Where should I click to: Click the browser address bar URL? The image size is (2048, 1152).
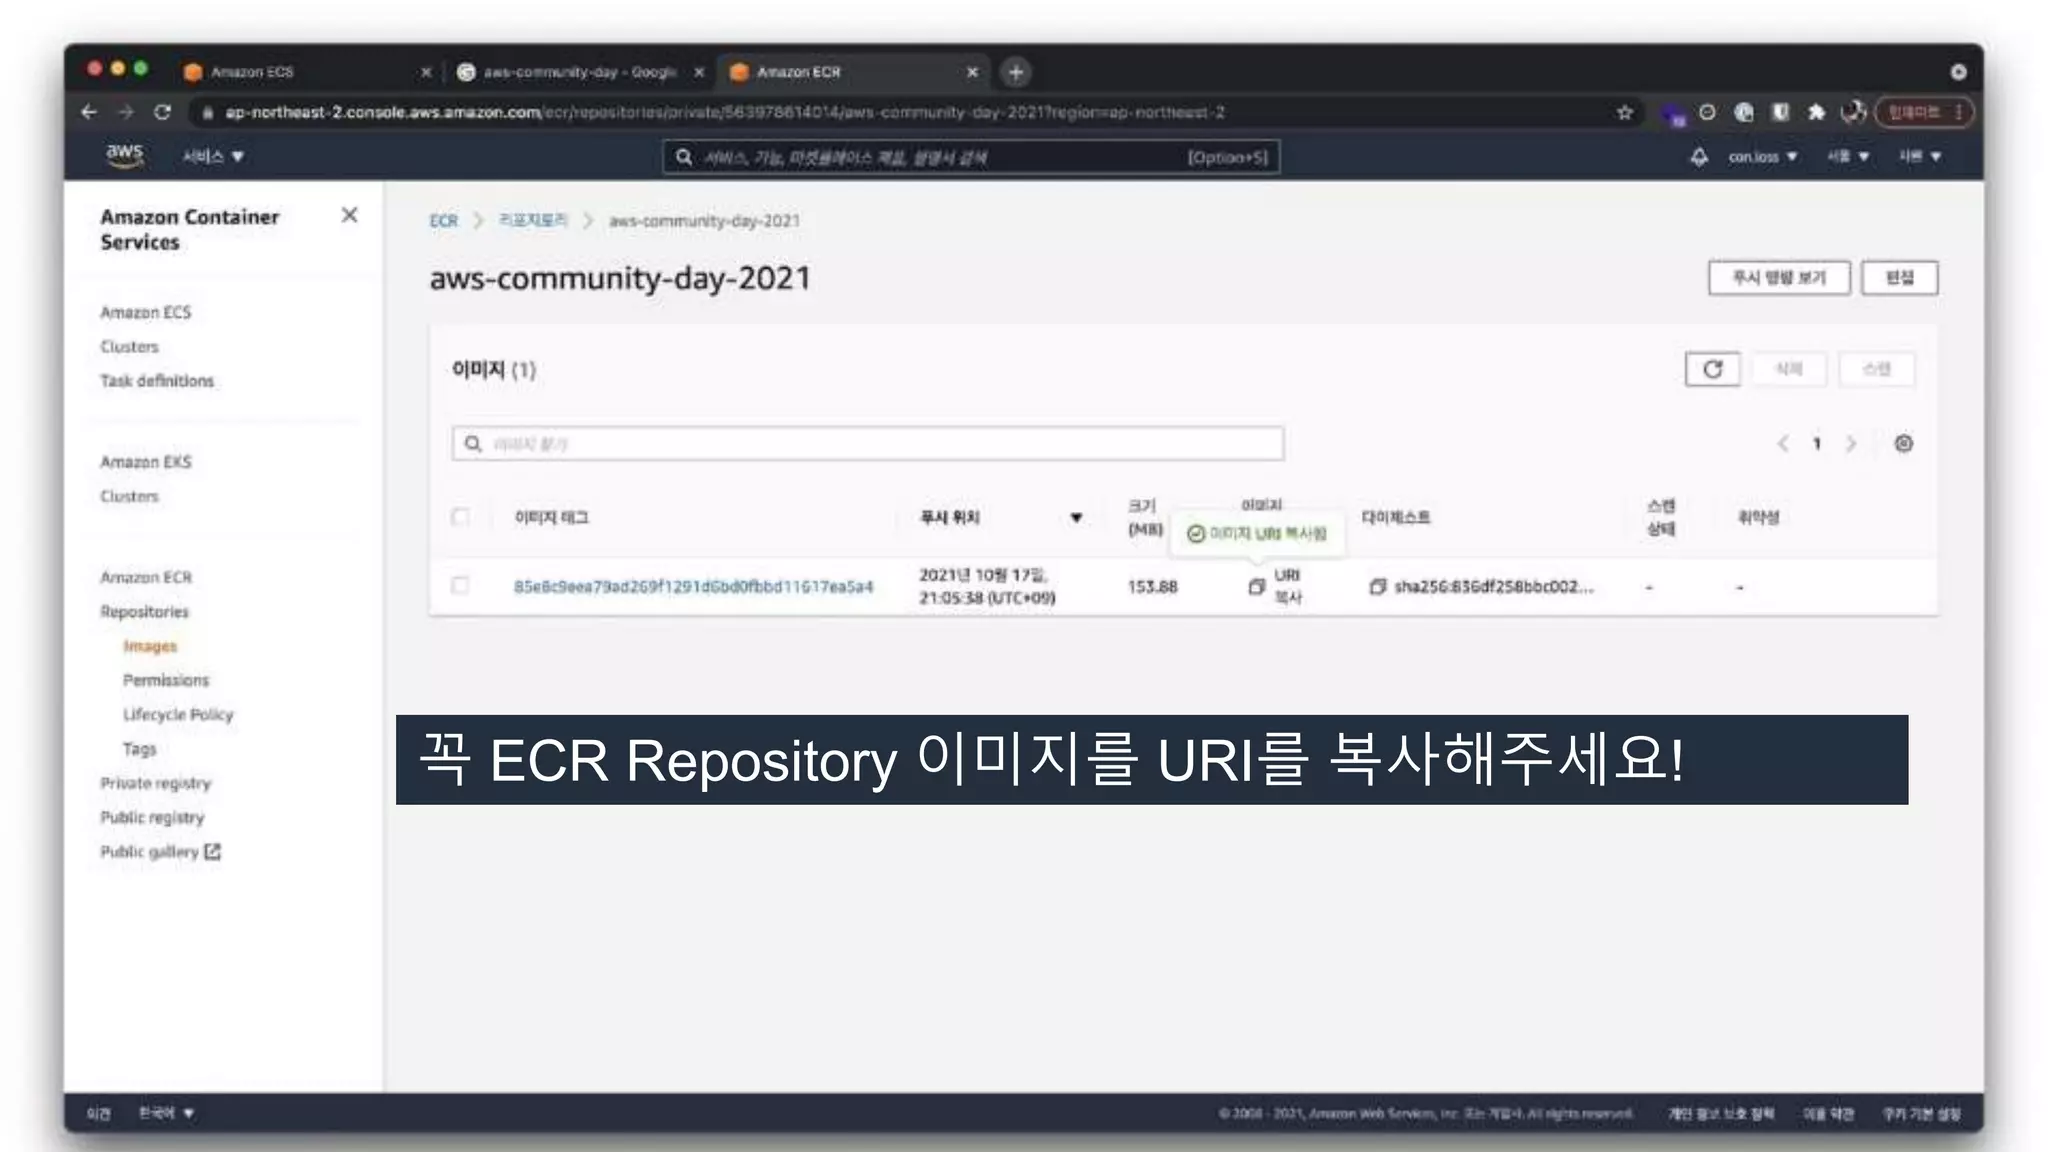pyautogui.click(x=725, y=112)
